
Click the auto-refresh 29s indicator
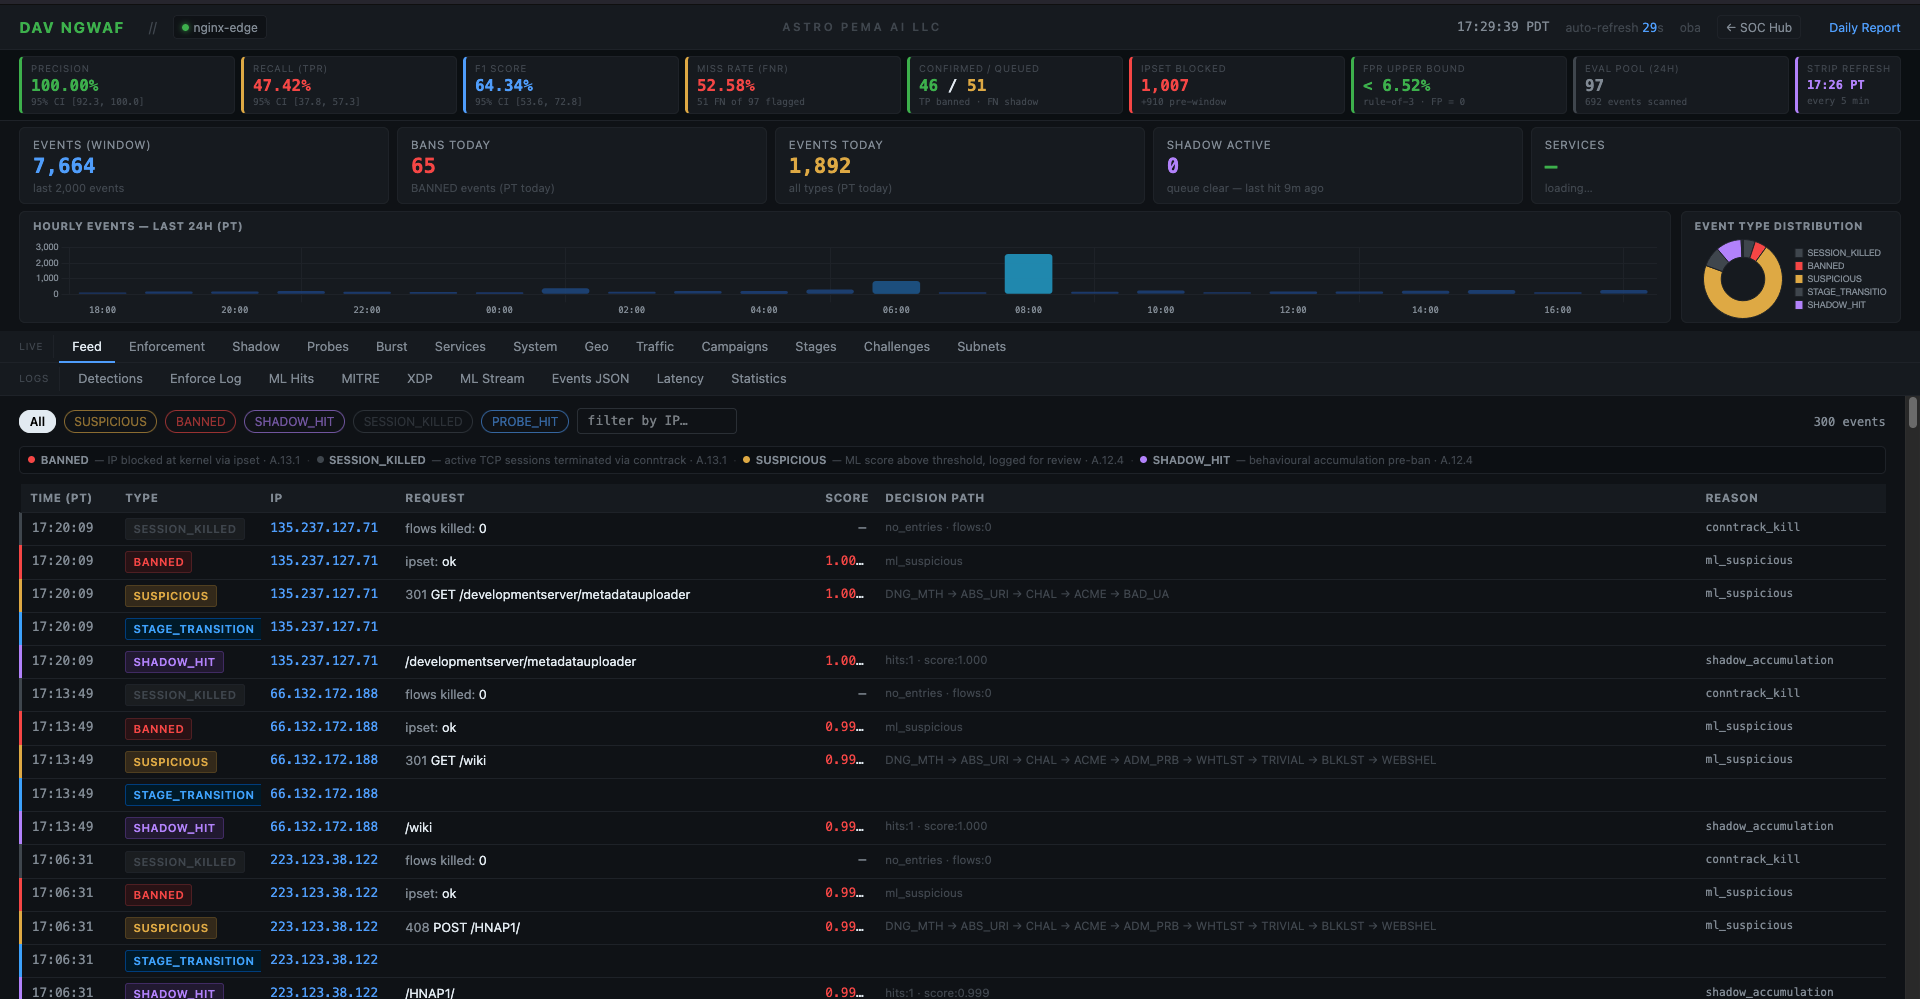tap(1614, 28)
